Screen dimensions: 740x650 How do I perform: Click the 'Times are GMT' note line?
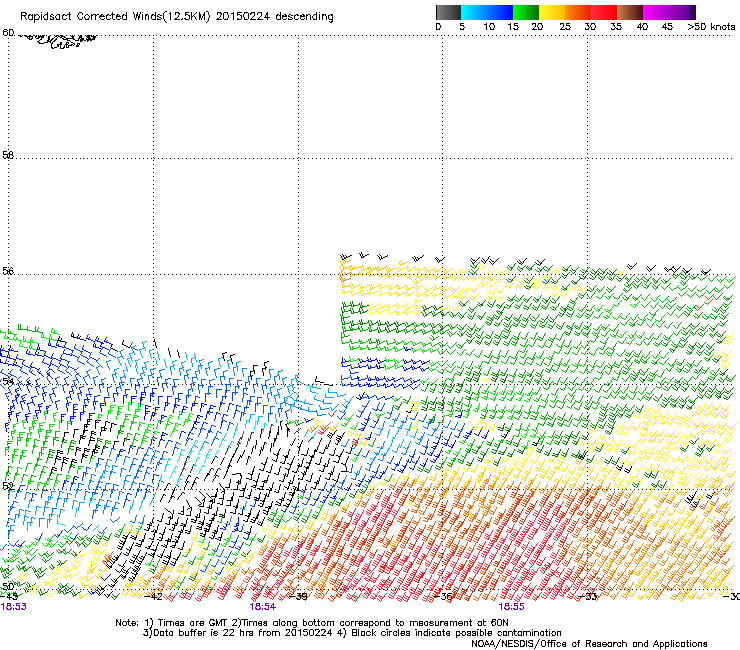pos(311,623)
